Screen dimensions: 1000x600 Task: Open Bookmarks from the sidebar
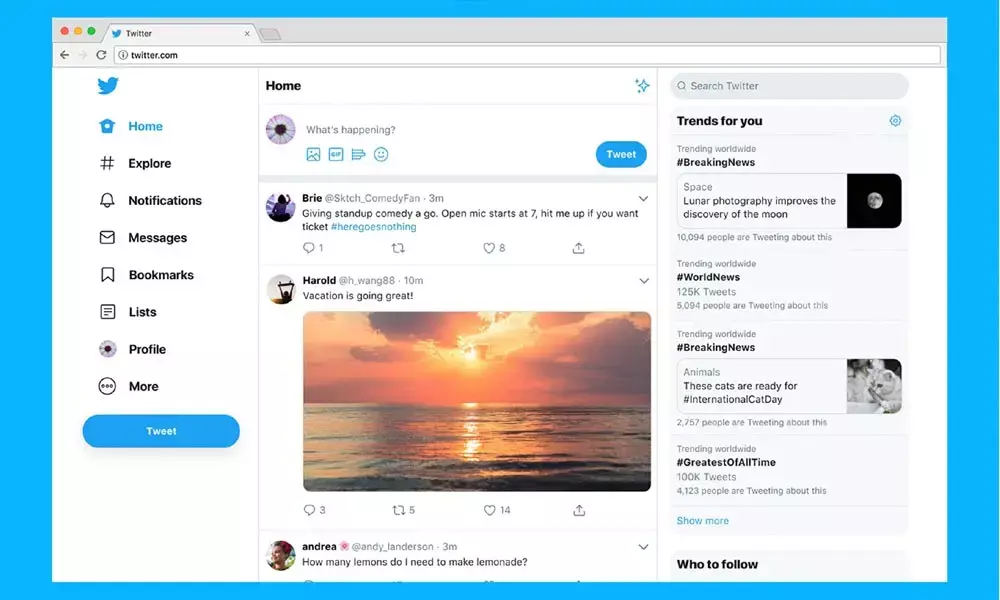pyautogui.click(x=162, y=274)
